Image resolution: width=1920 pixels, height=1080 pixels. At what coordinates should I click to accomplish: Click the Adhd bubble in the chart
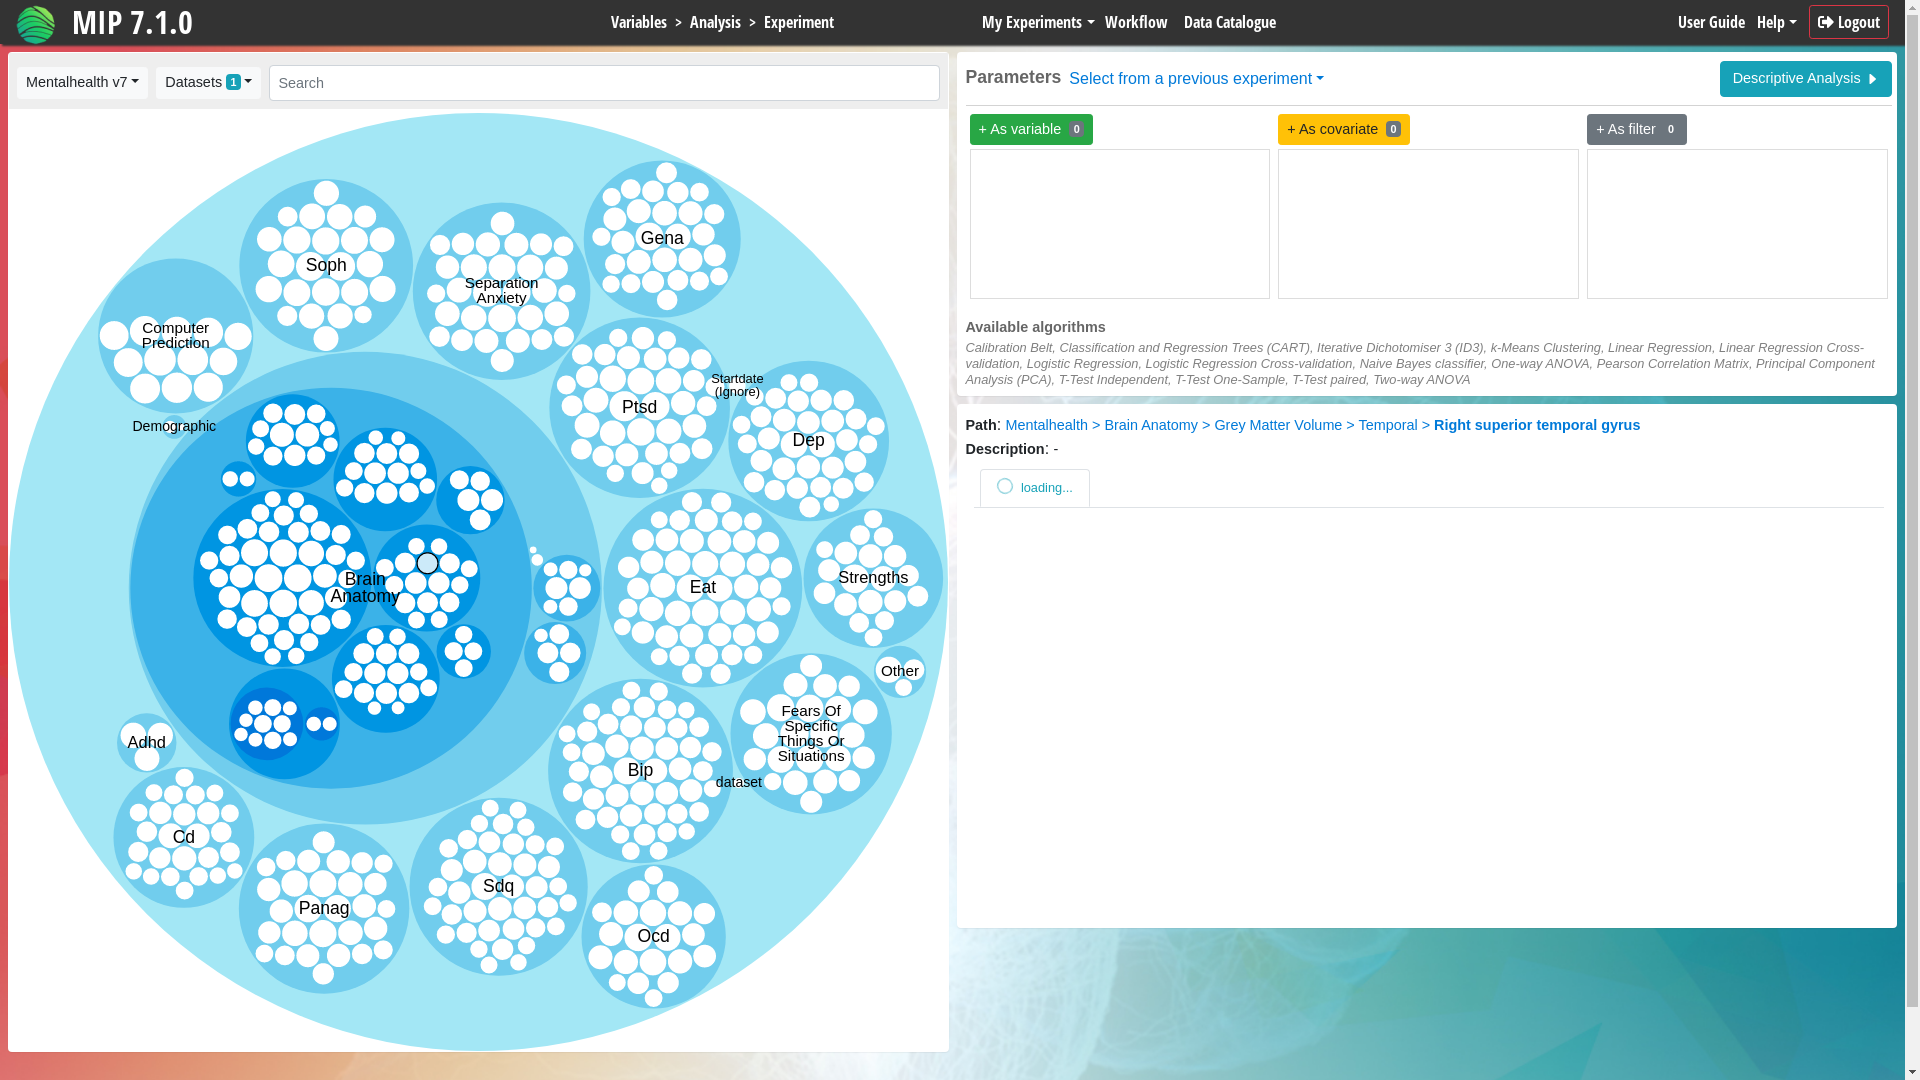click(146, 742)
